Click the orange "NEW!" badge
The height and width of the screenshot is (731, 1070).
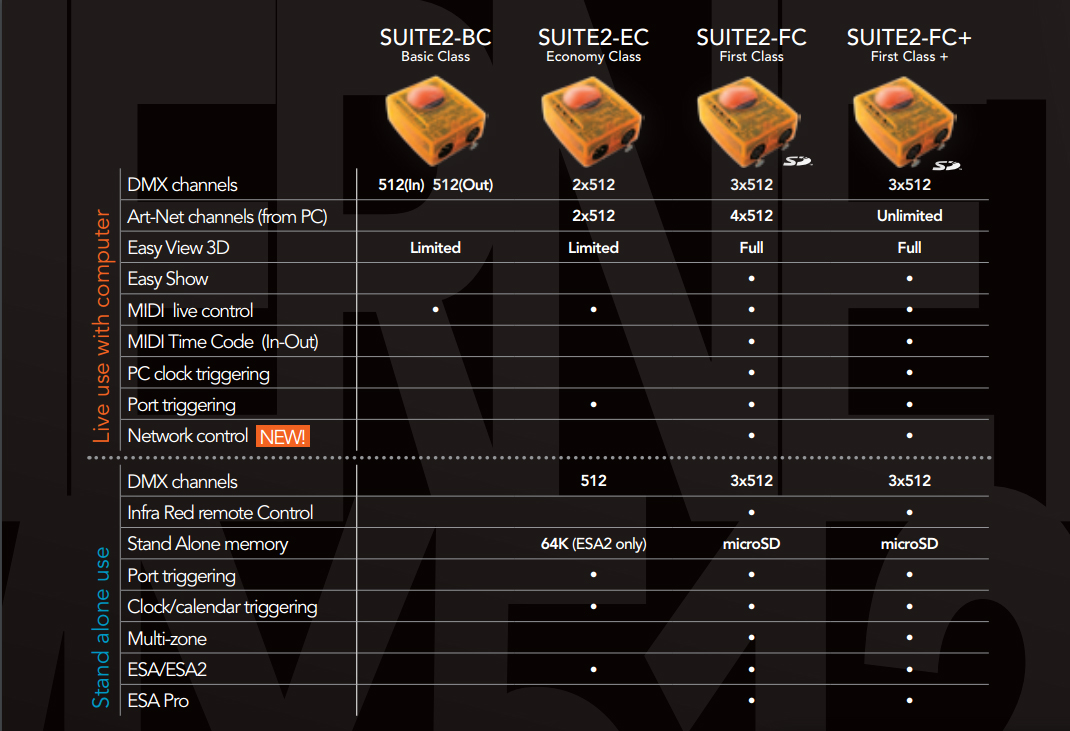[x=283, y=436]
